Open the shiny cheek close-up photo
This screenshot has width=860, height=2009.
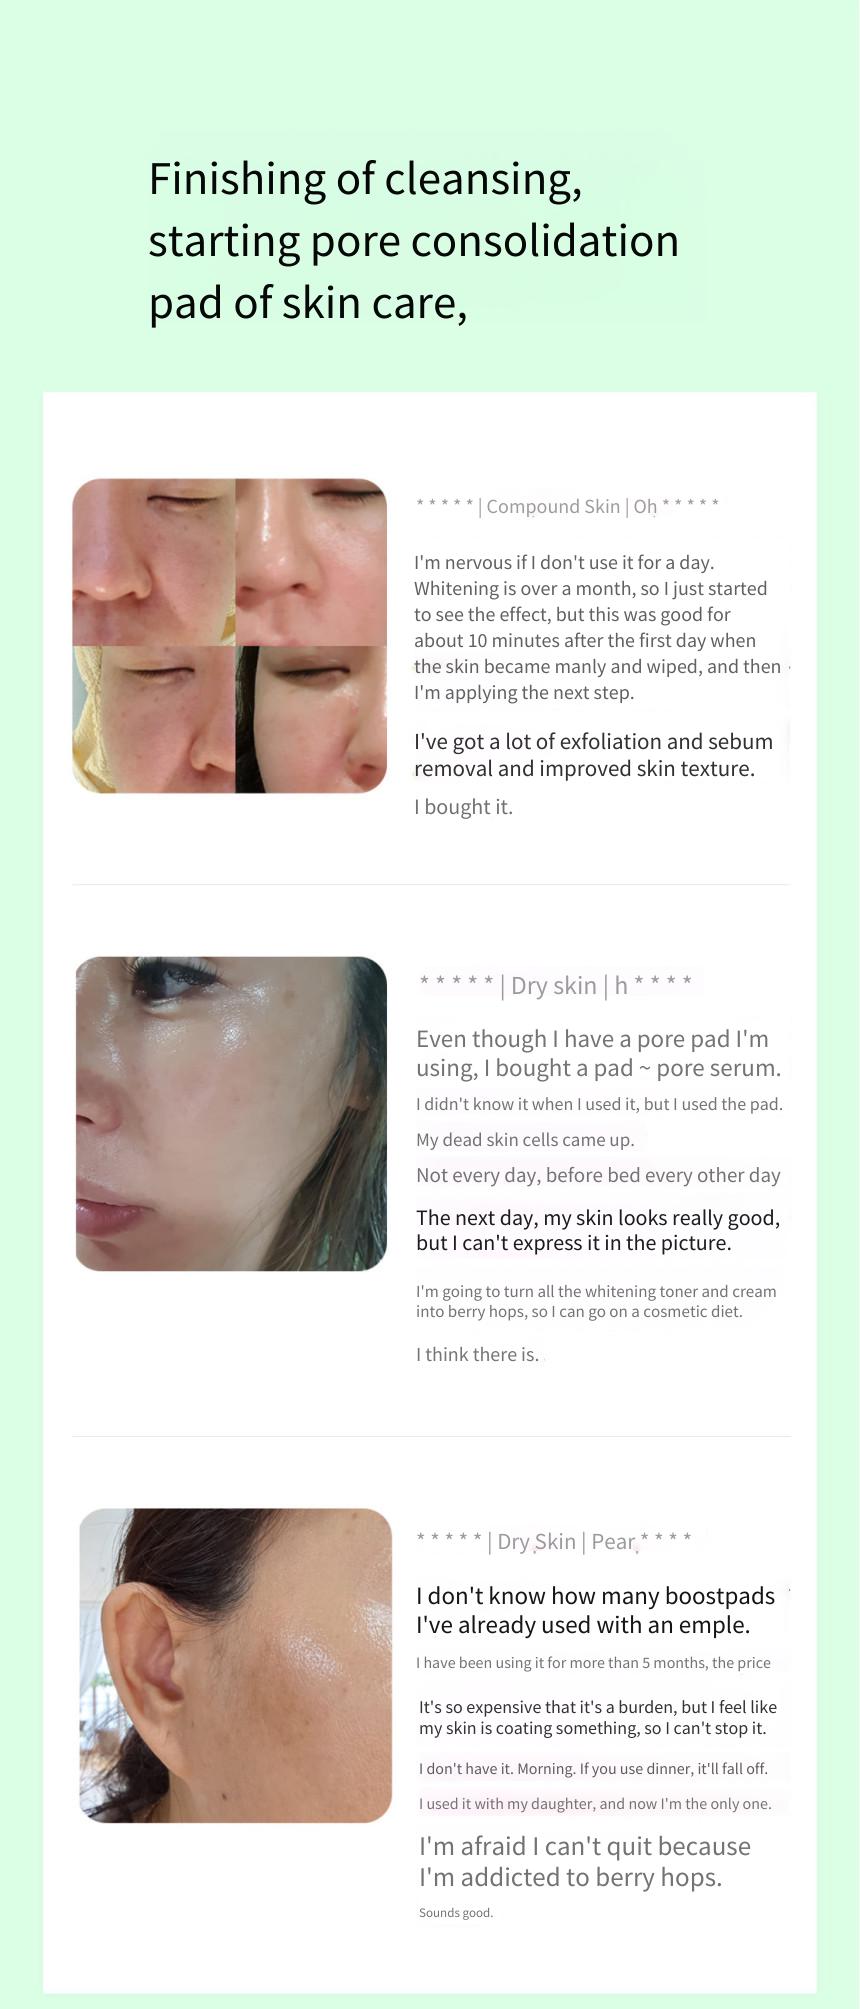[x=231, y=1114]
